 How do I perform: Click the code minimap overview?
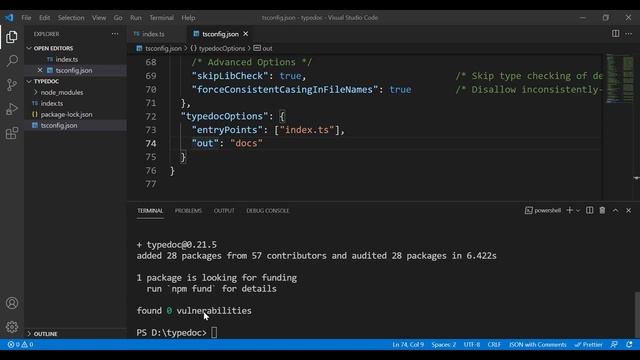pyautogui.click(x=620, y=78)
